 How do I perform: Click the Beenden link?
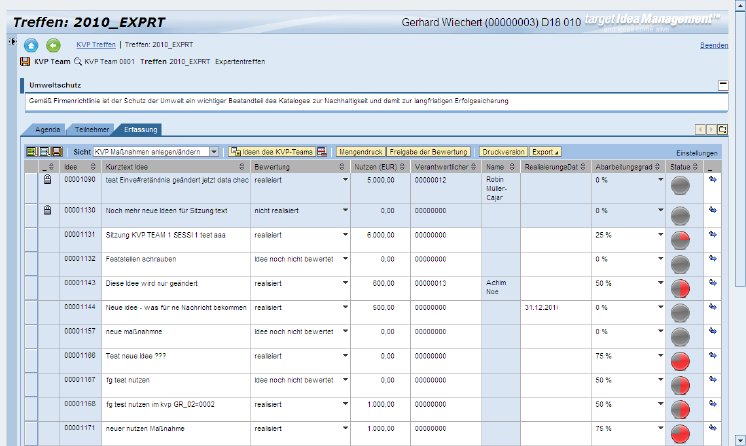[x=714, y=46]
